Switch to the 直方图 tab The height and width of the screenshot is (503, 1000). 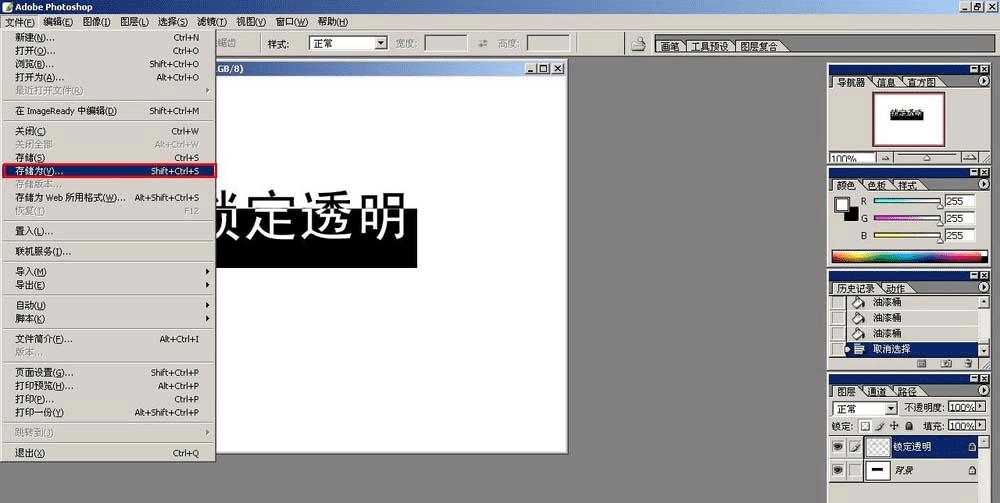[x=921, y=82]
